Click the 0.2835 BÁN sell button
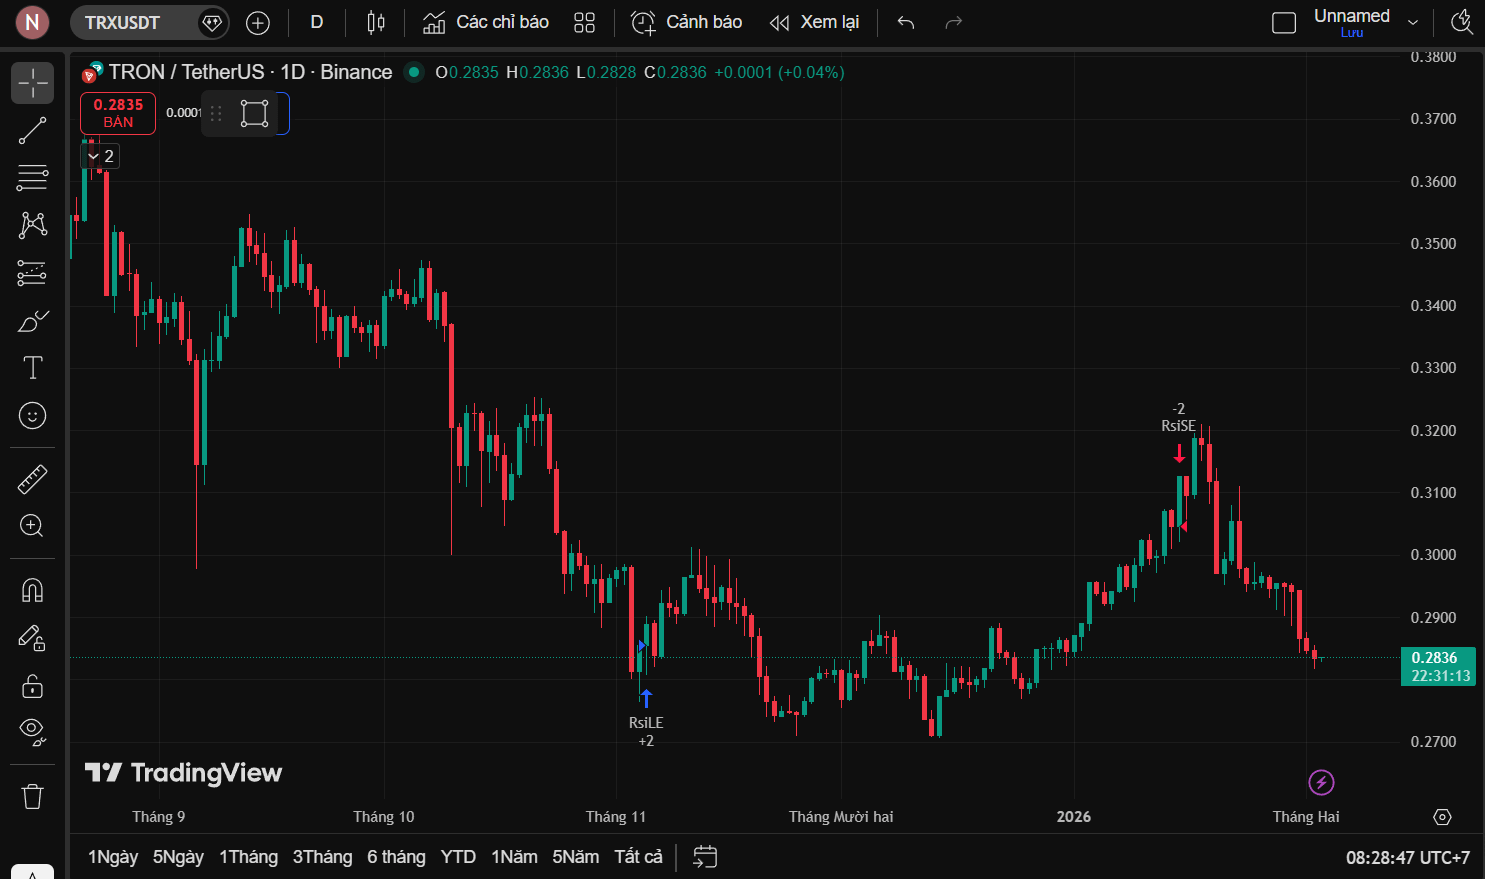1485x879 pixels. coord(118,113)
